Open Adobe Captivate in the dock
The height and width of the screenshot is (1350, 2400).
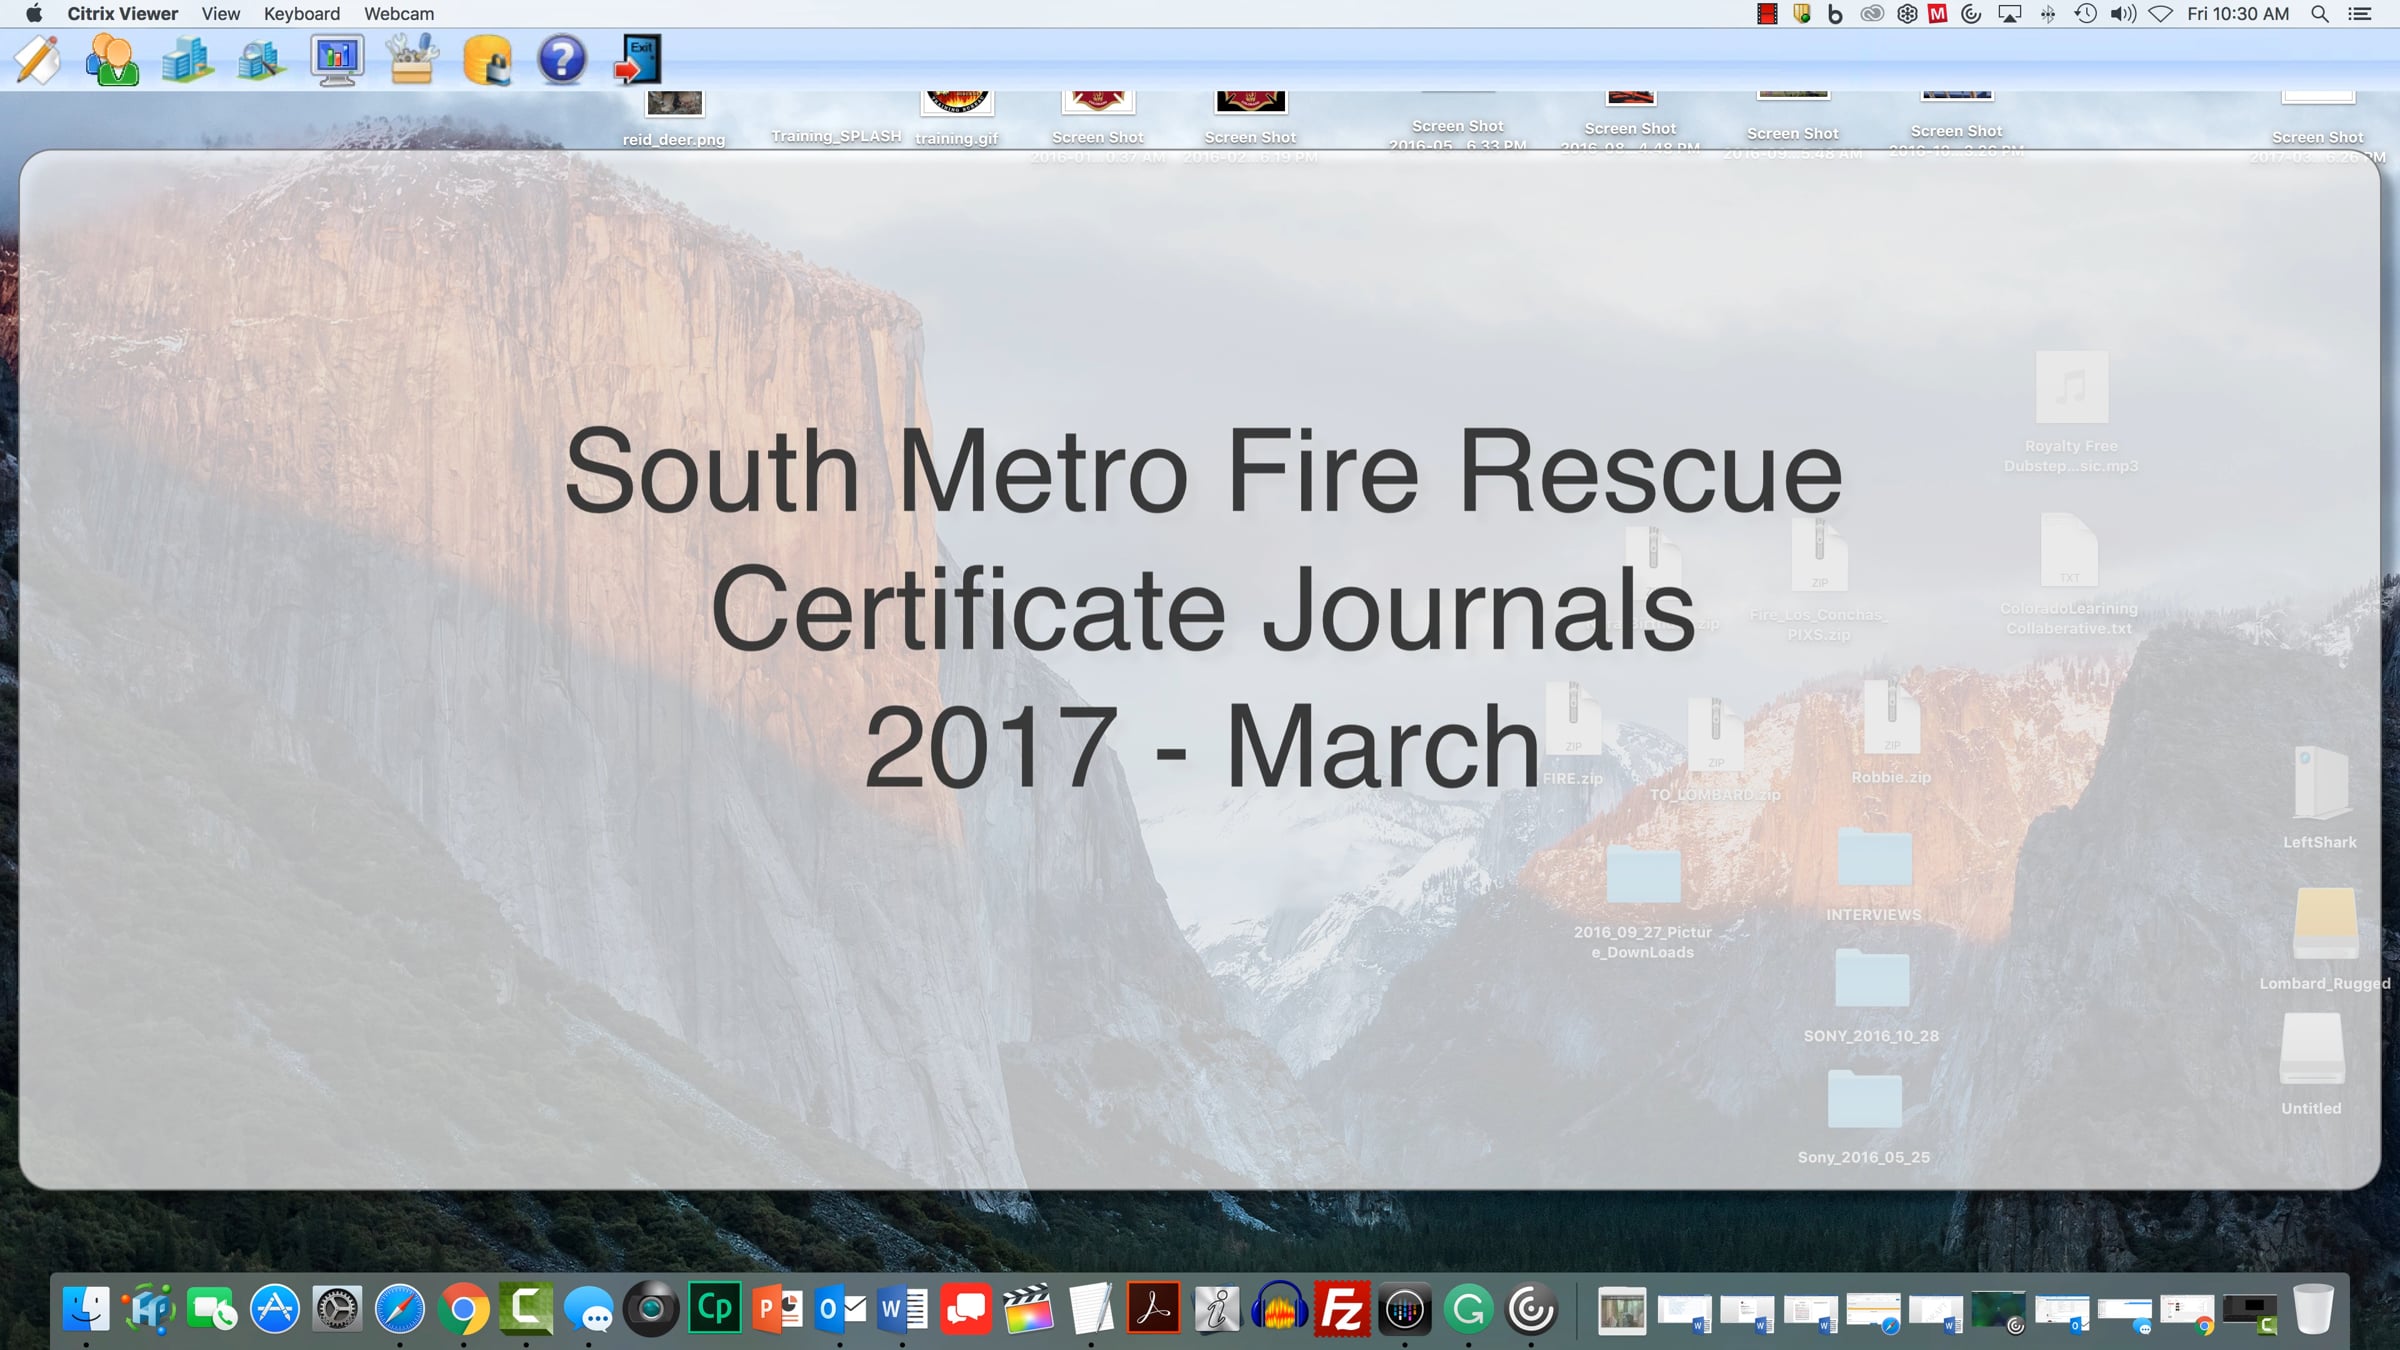click(714, 1309)
